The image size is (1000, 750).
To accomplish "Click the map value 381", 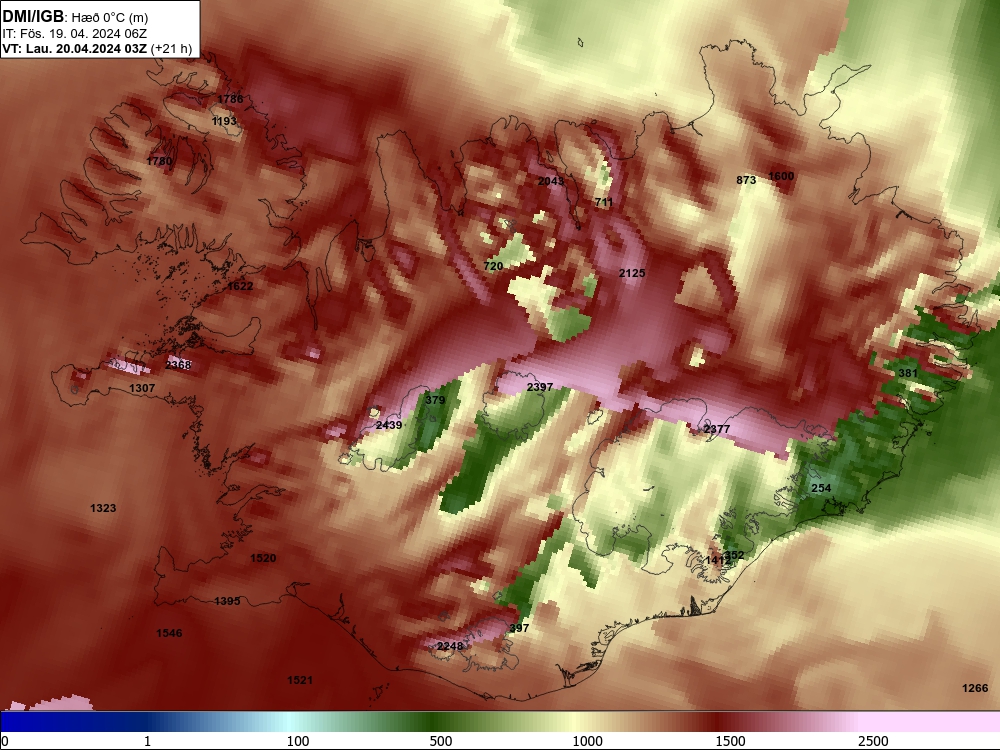I will [x=908, y=374].
